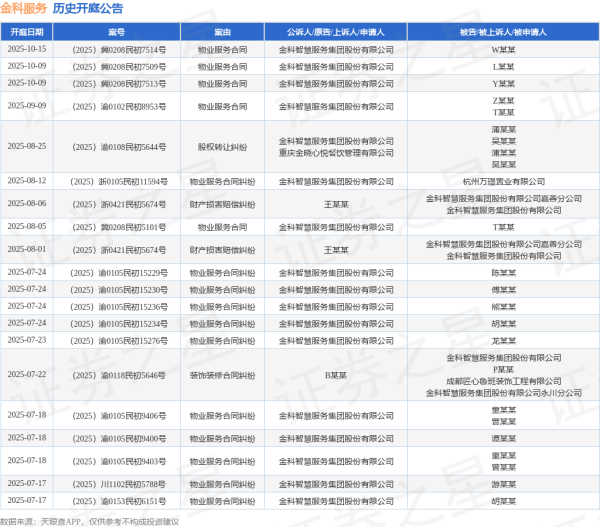The height and width of the screenshot is (527, 600).
Task: Click the 金科服务 company name link
Action: click(x=24, y=8)
